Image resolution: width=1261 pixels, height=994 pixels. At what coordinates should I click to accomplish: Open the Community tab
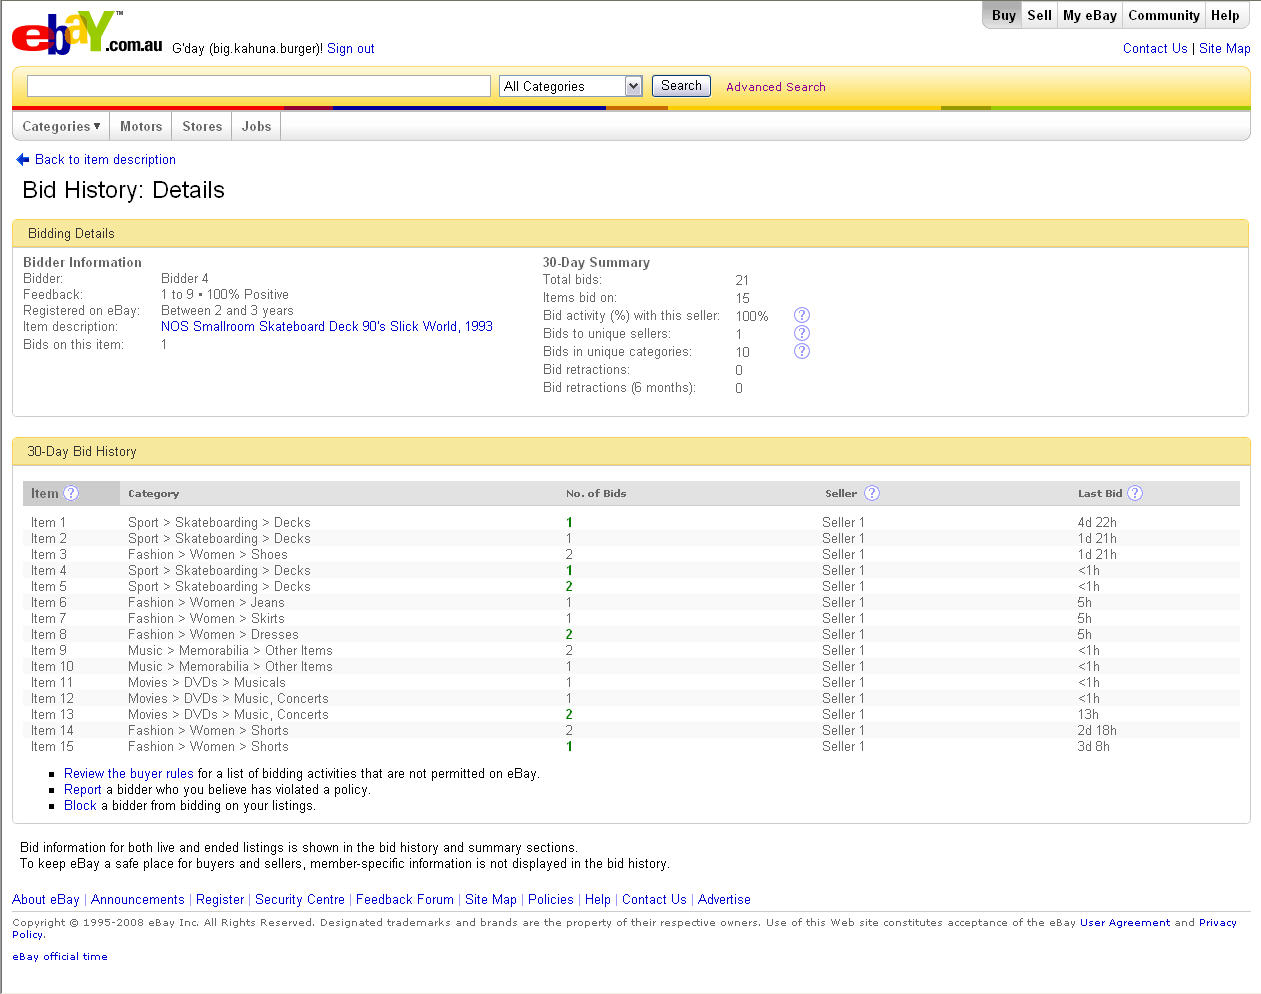click(1164, 15)
